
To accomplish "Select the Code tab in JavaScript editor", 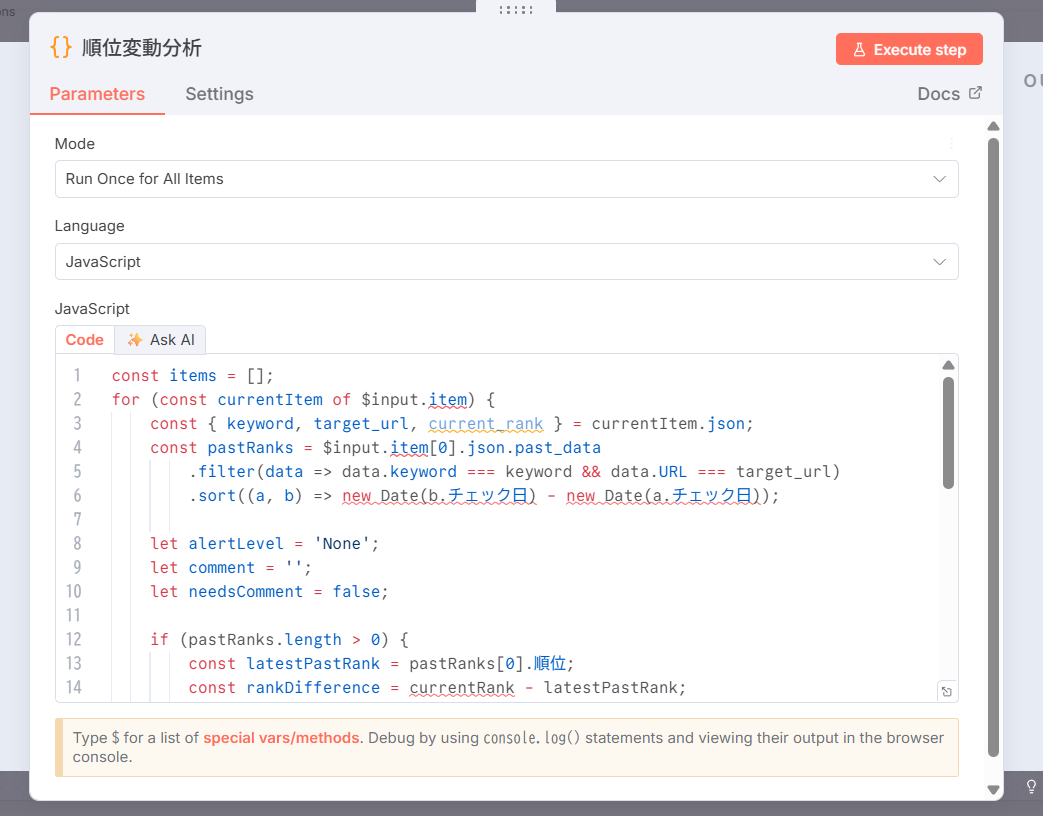I will point(84,340).
